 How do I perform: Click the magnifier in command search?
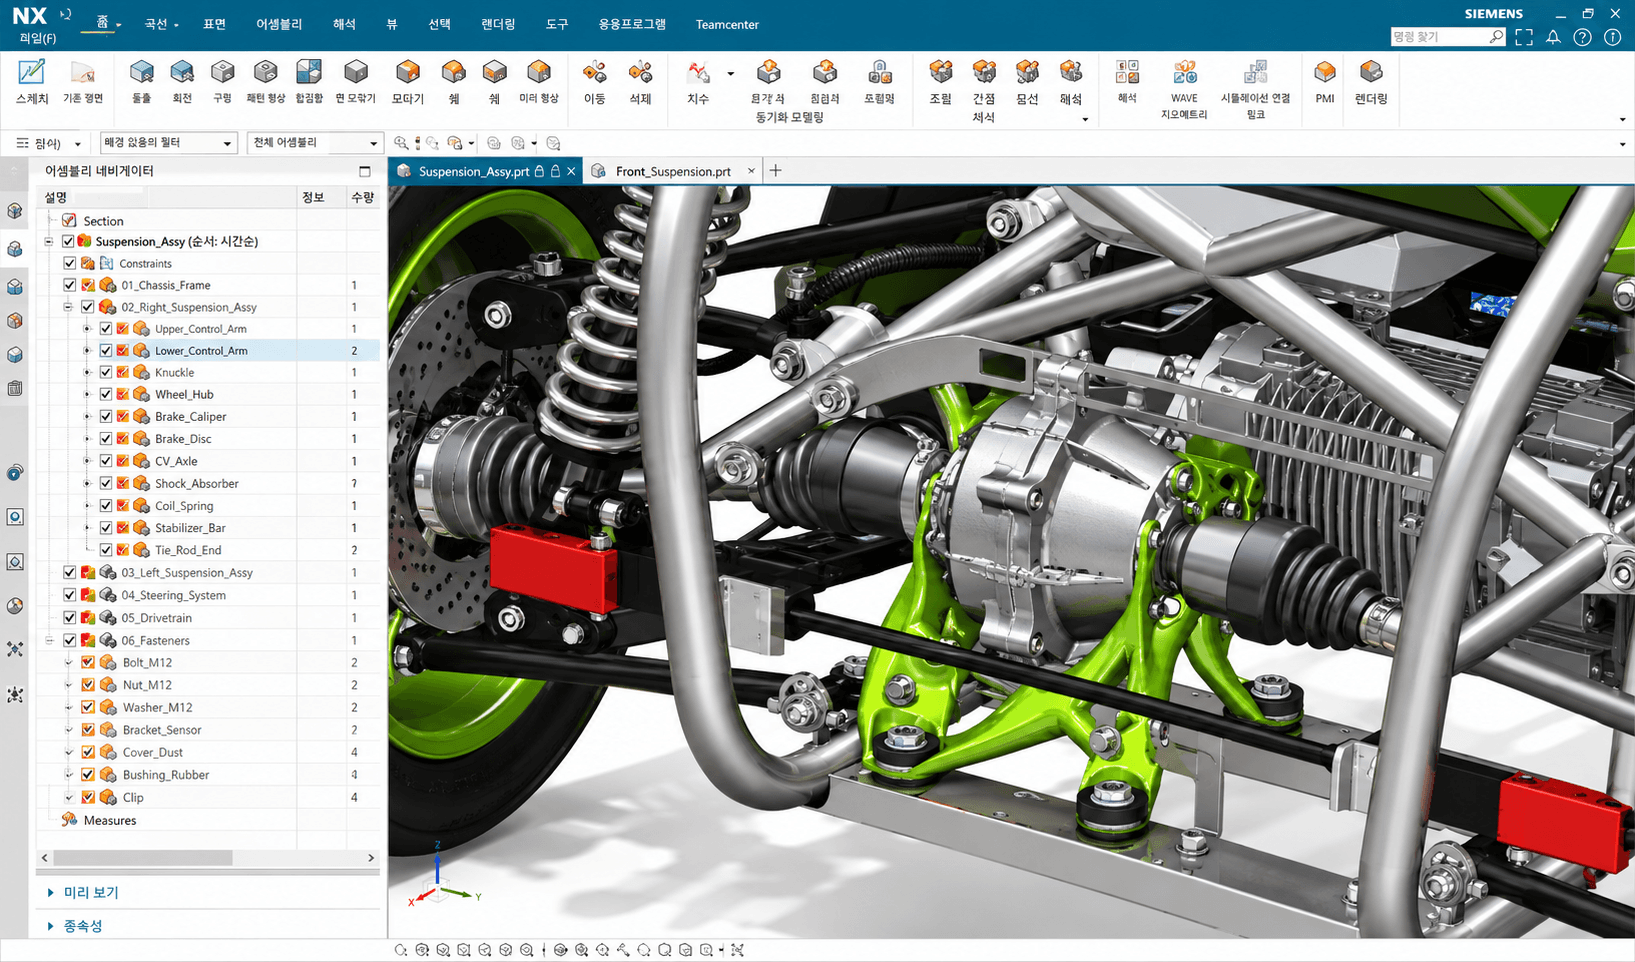click(1495, 37)
